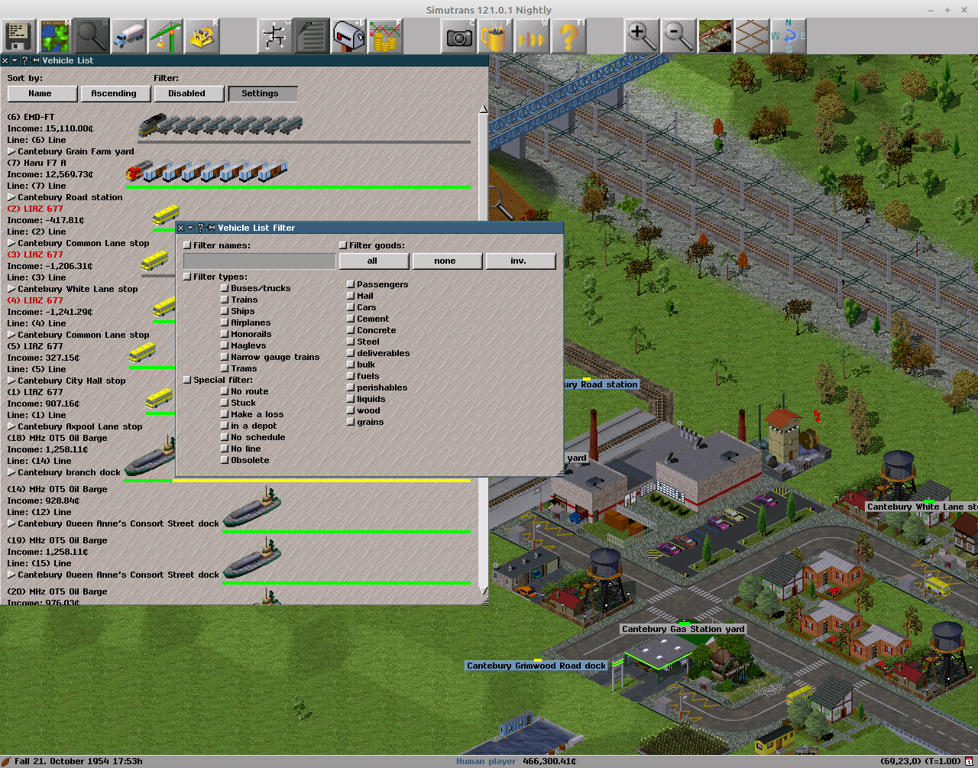Click triangle beside Cantebury Road station destination
This screenshot has width=978, height=768.
pyautogui.click(x=11, y=197)
